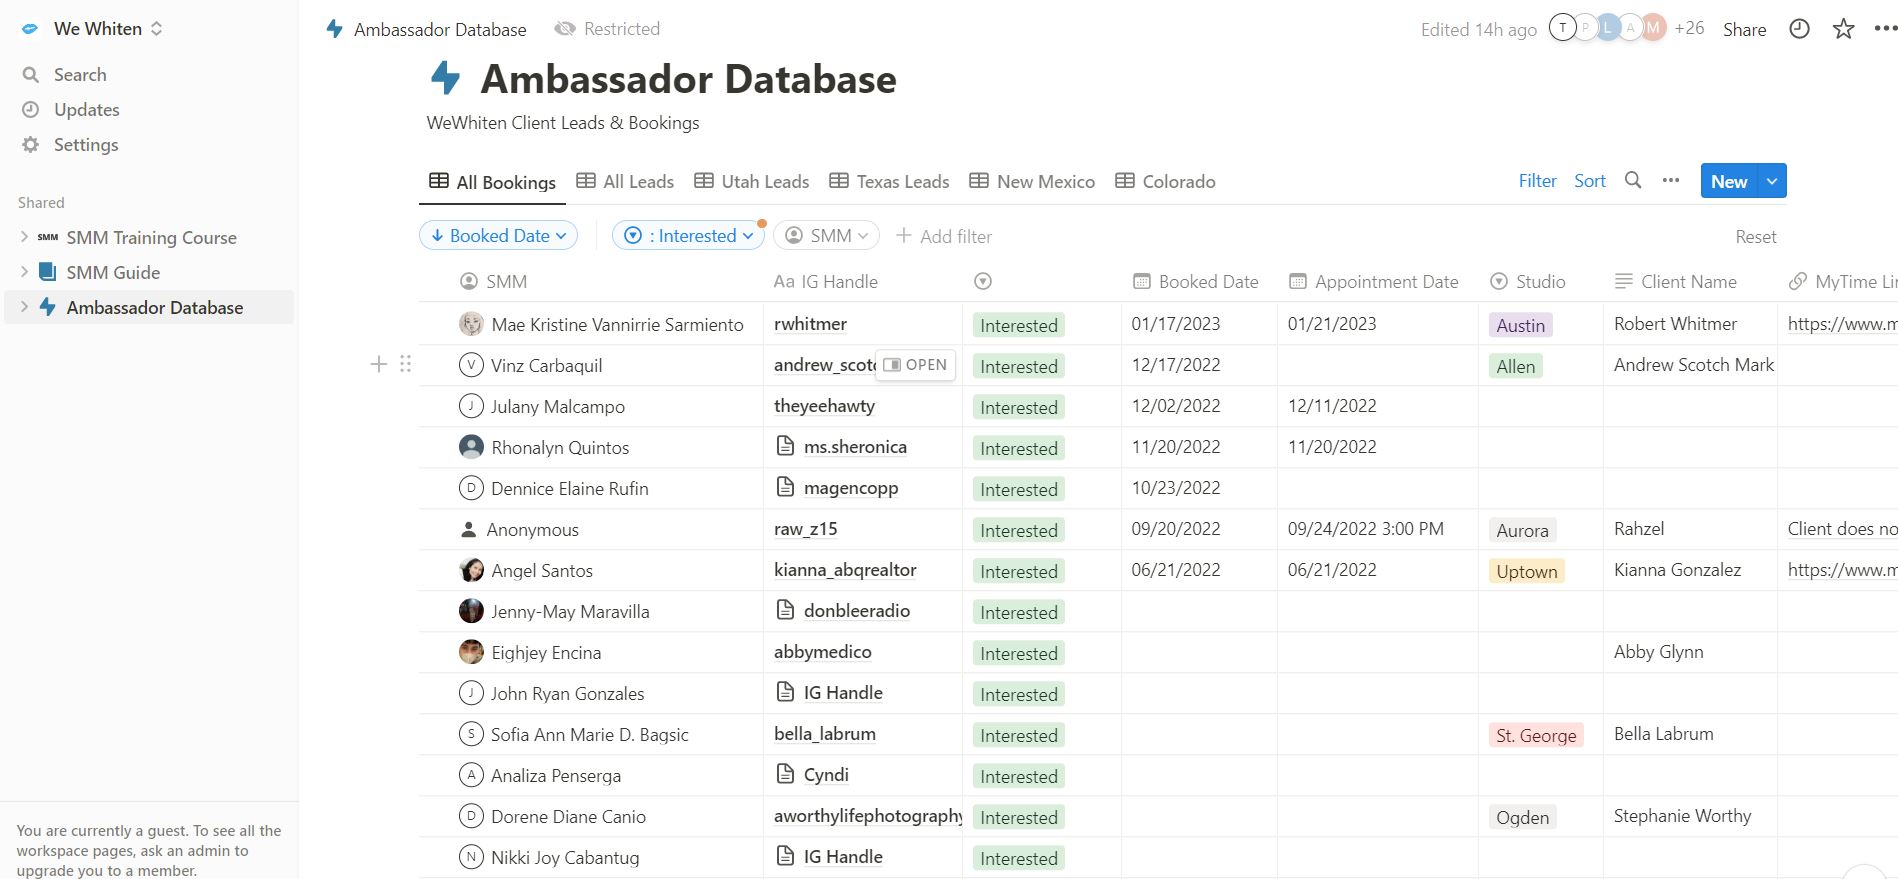The image size is (1898, 879).
Task: Open the andrew_scot row OPEN button
Action: pyautogui.click(x=915, y=365)
